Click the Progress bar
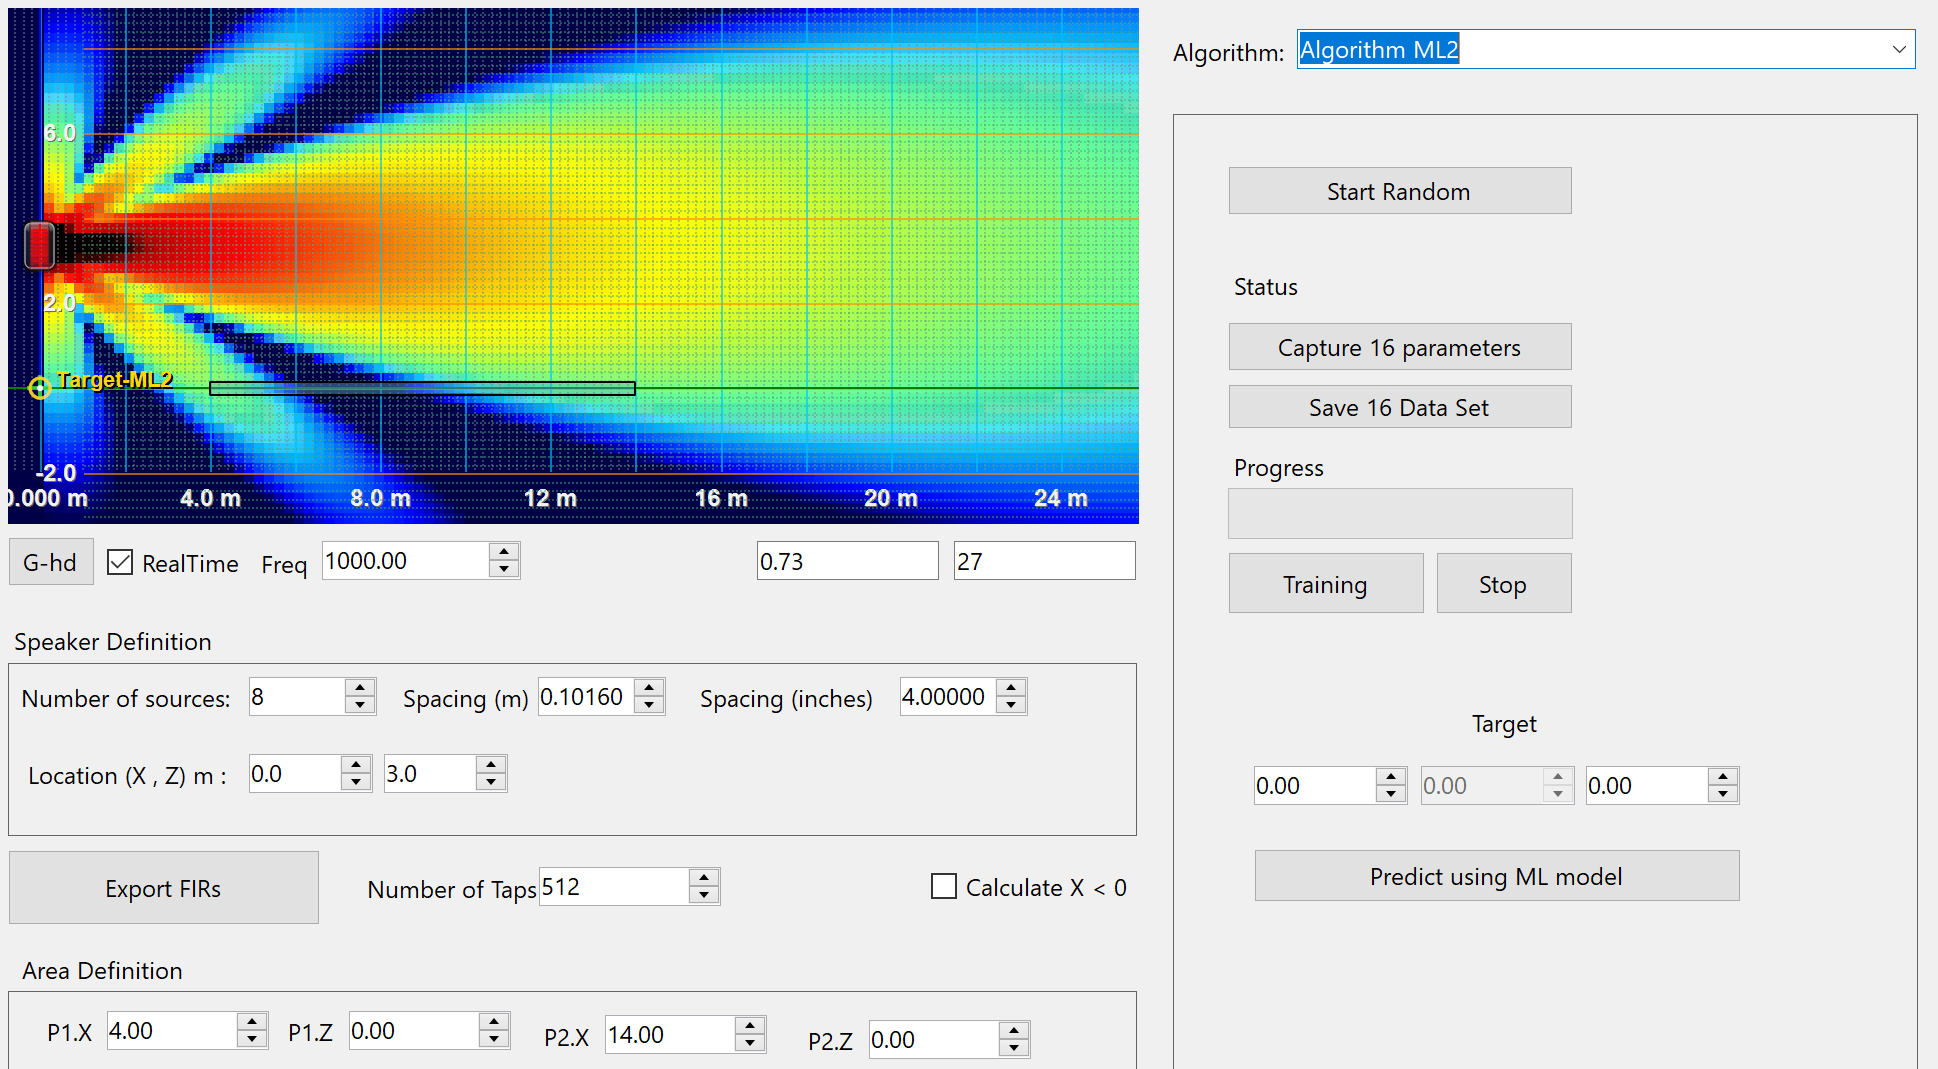This screenshot has height=1069, width=1938. 1399,514
